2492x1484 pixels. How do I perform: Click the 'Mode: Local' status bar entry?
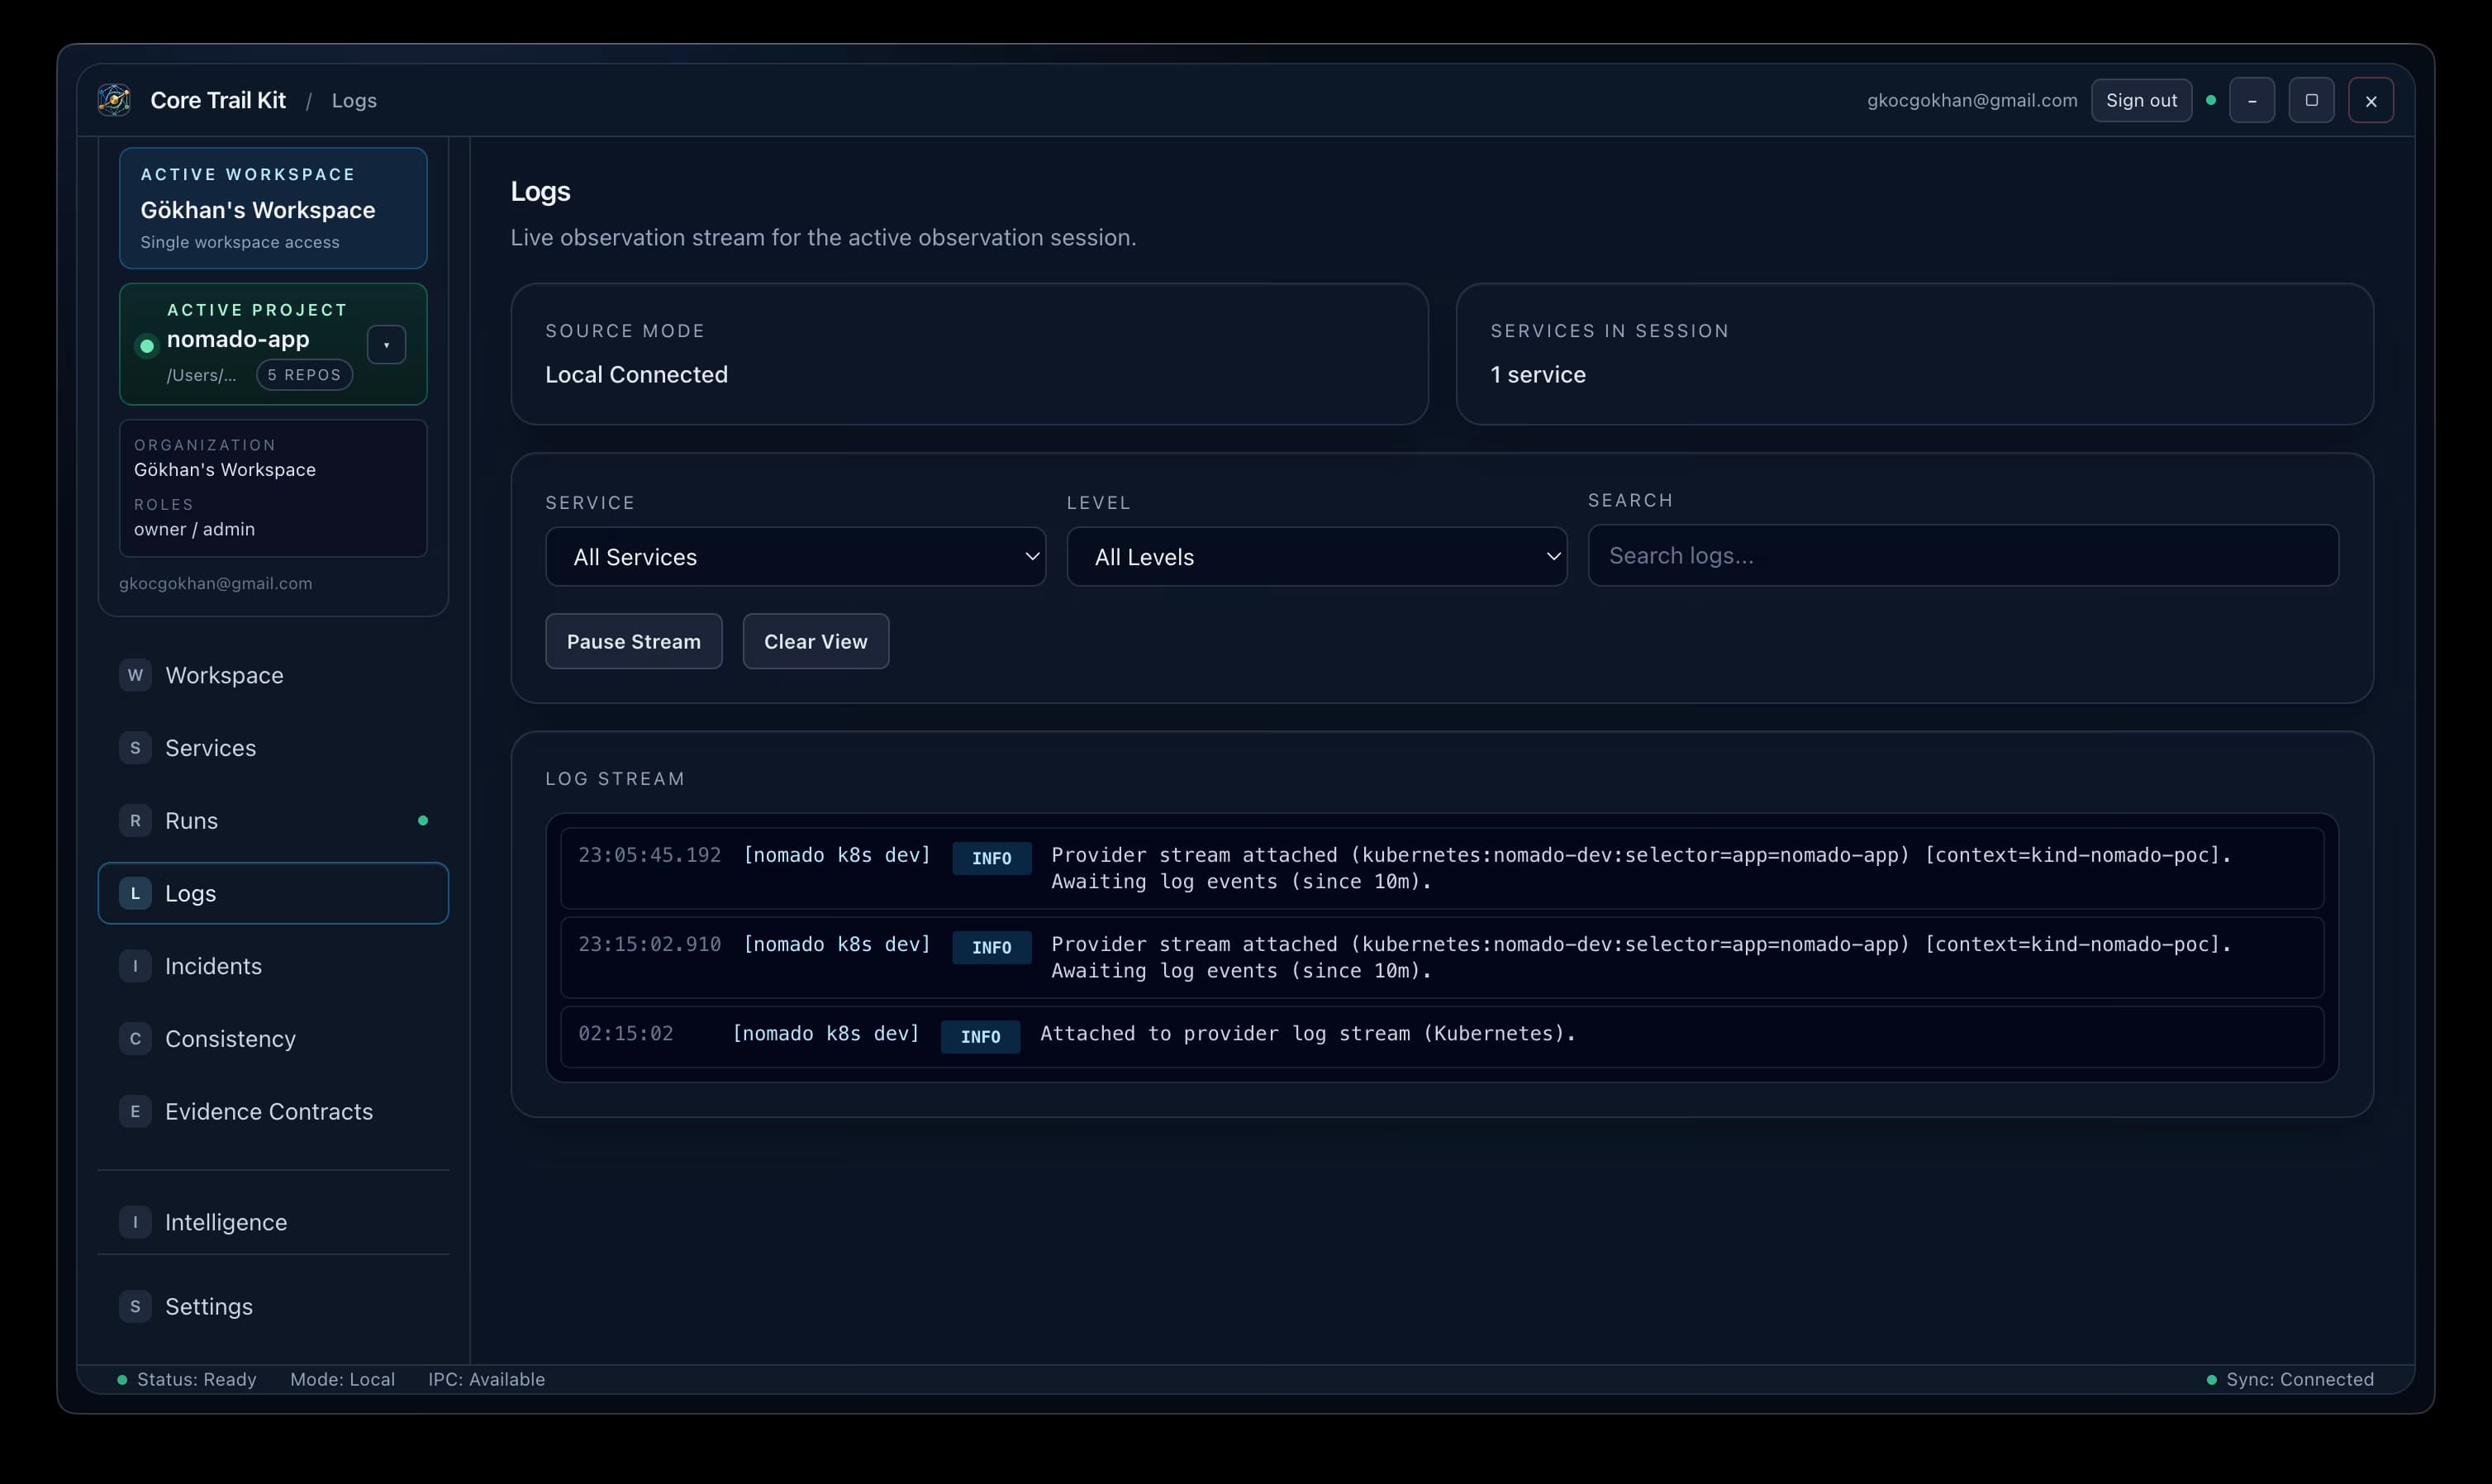click(x=343, y=1379)
